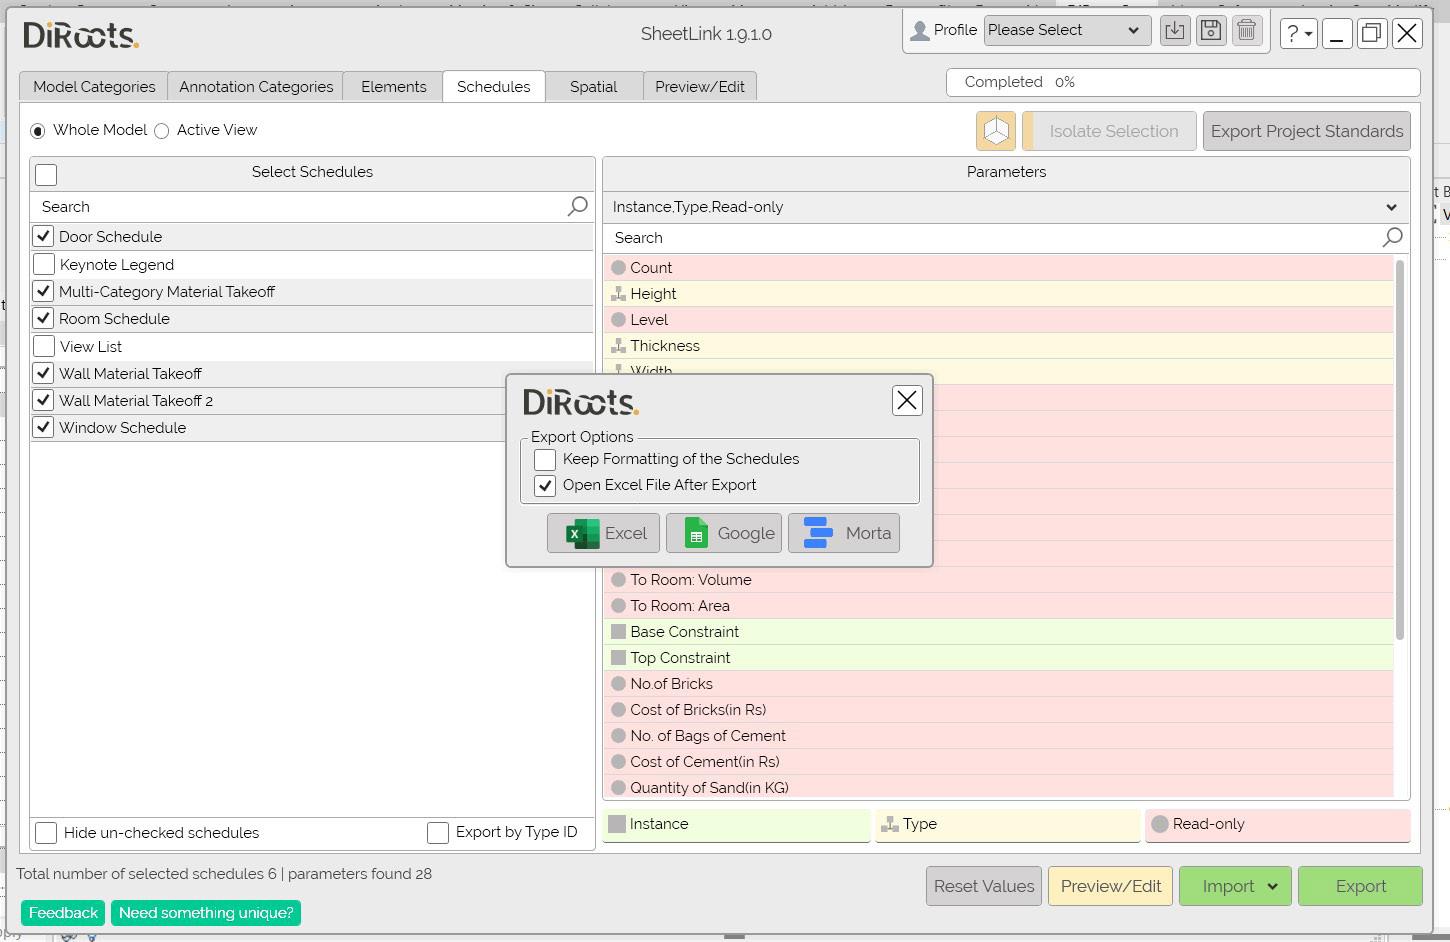Toggle the select all schedules checkbox
The image size is (1450, 942).
46,174
